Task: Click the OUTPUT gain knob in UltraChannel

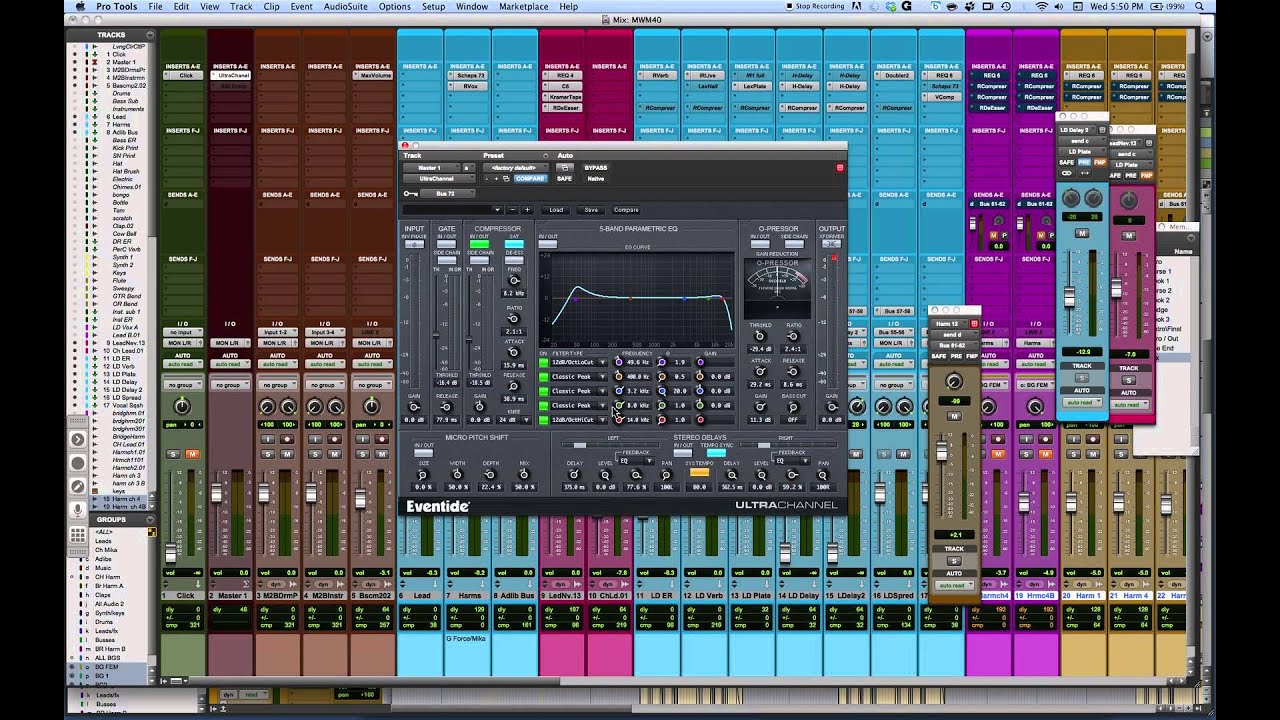Action: (x=832, y=407)
